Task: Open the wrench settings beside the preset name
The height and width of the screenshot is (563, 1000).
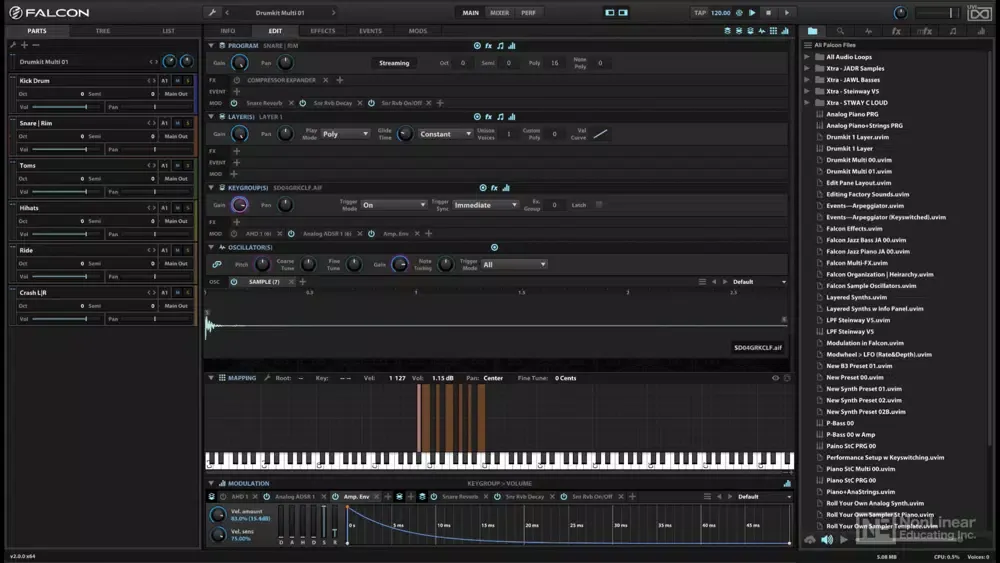Action: click(212, 12)
